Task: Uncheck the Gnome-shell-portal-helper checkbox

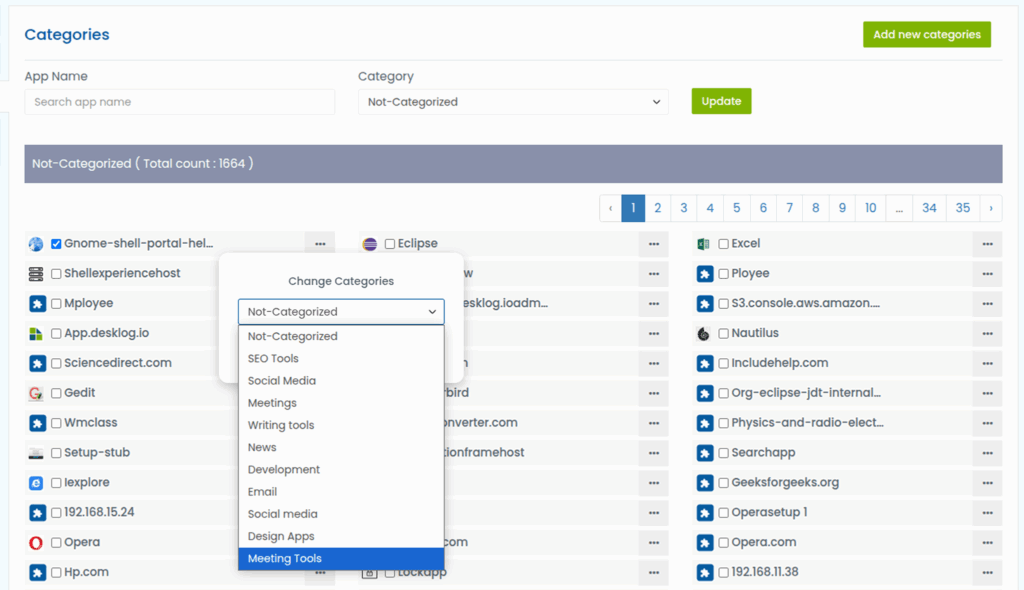Action: point(56,244)
